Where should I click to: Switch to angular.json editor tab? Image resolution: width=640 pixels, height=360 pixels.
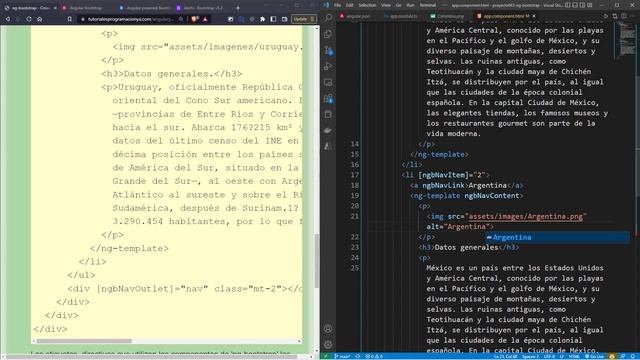coord(355,16)
